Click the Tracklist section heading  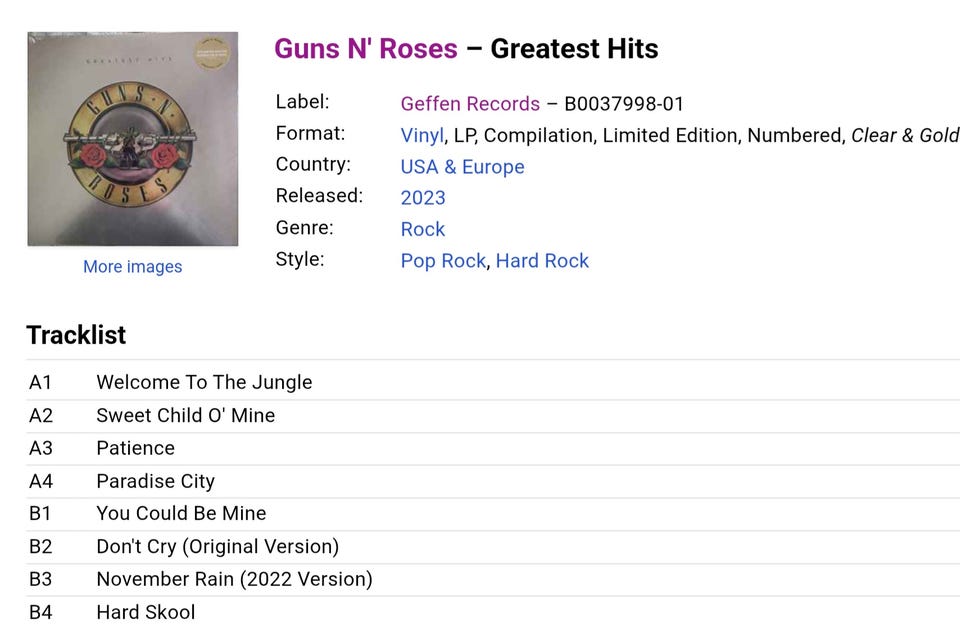coord(76,335)
